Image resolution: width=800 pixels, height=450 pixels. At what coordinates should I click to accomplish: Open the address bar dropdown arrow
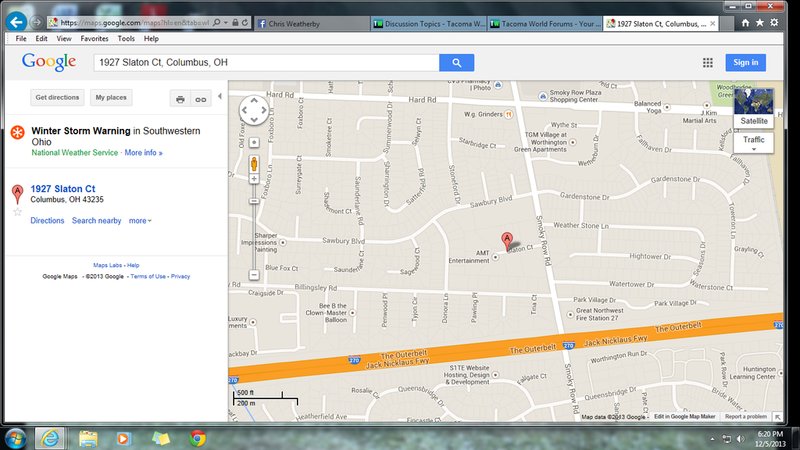226,23
